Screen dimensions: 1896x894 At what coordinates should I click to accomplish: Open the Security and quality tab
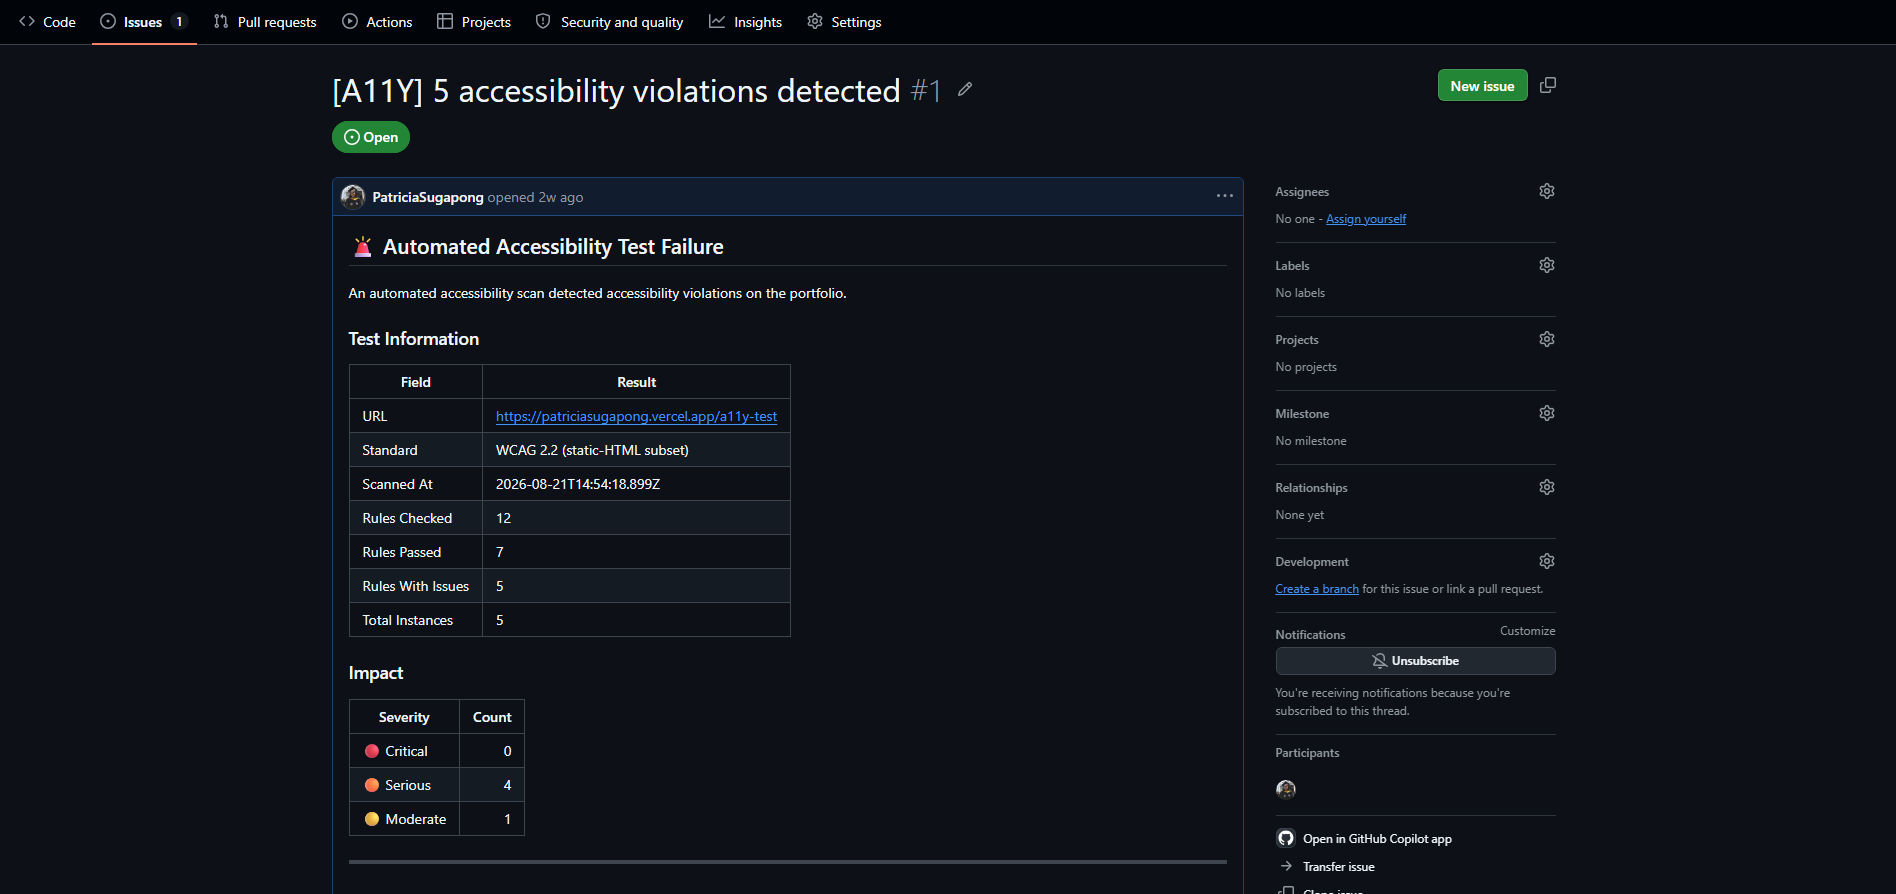[x=609, y=22]
